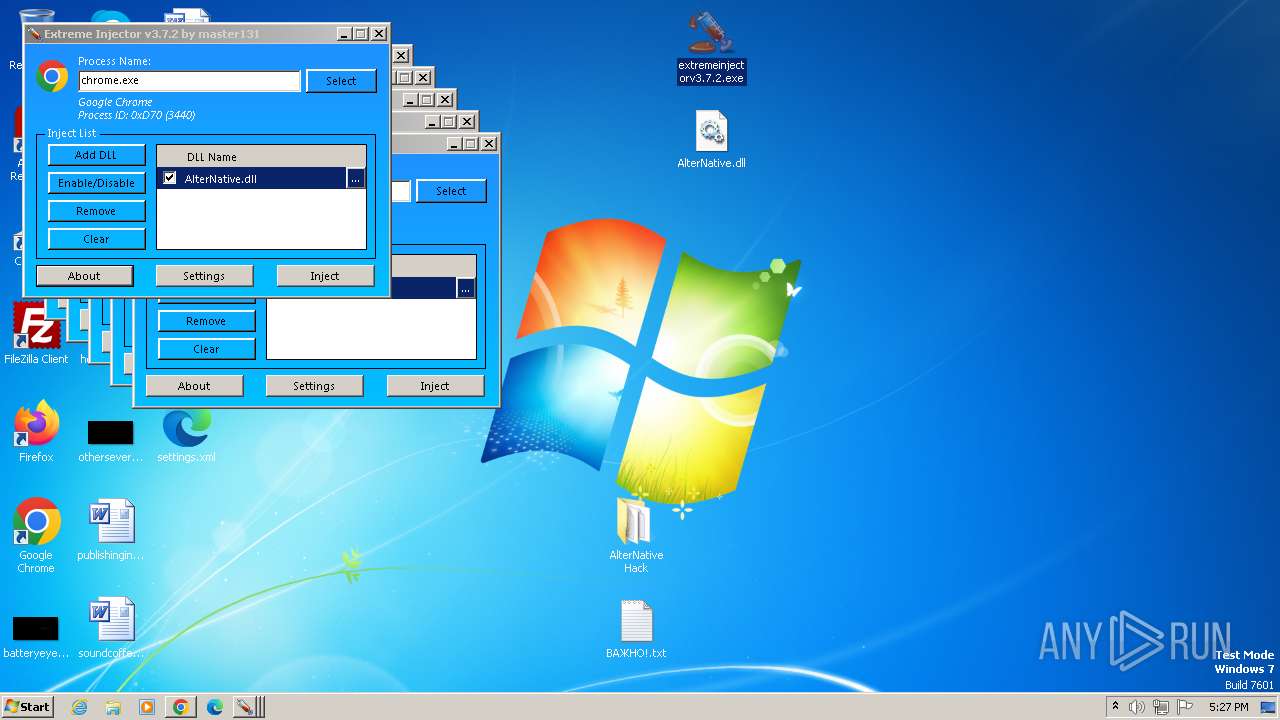Open the AlterNative Hack folder icon
Viewport: 1280px width, 720px height.
click(636, 536)
